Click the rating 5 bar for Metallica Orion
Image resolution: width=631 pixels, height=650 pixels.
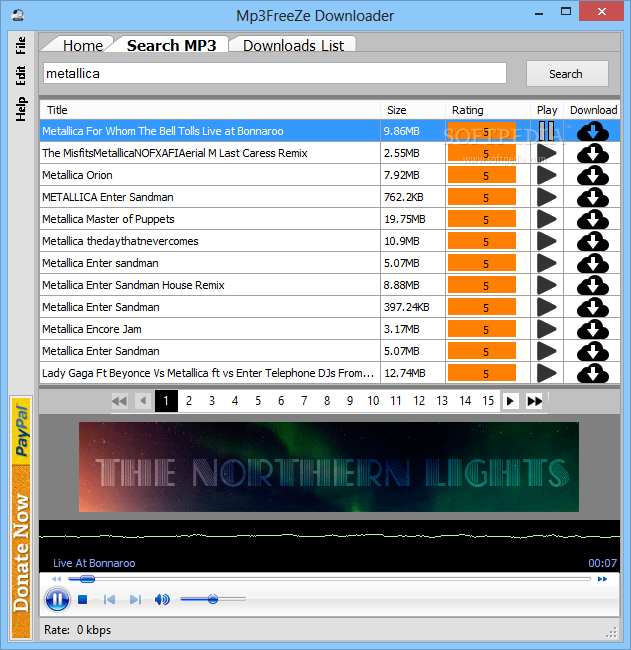point(482,175)
